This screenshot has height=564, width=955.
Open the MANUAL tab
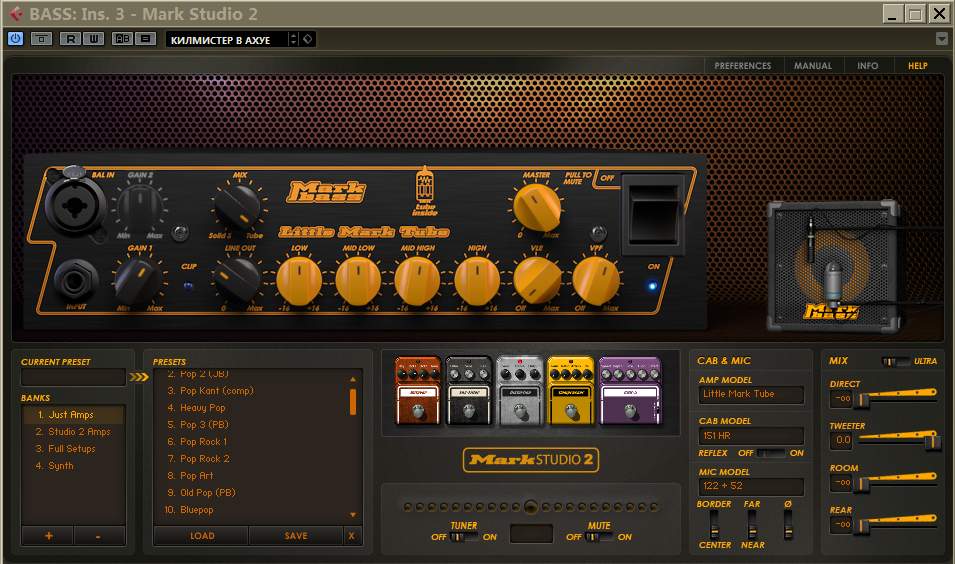812,66
